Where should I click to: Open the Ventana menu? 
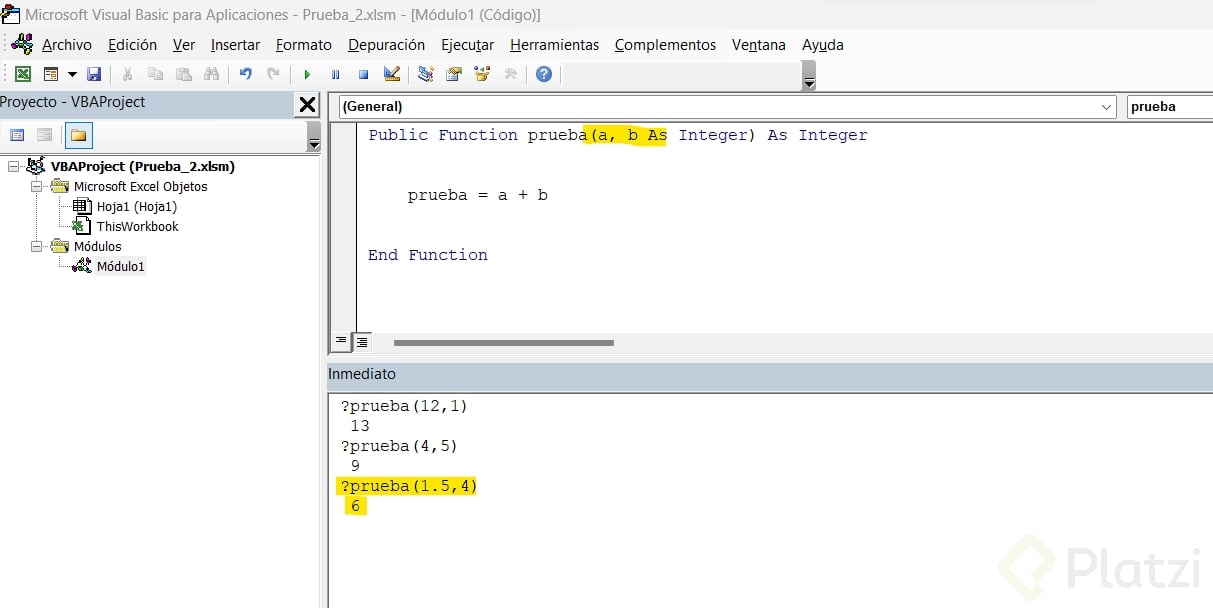[759, 45]
